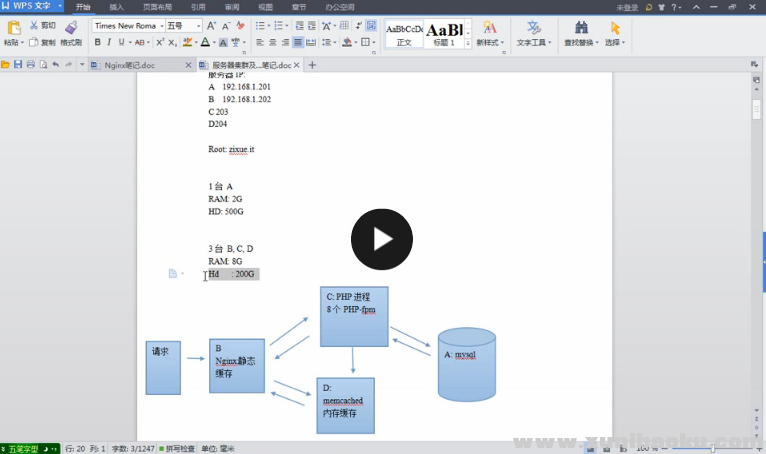Screen dimensions: 766x454
Task: Switch to the 插入 (Insert) ribbon tab
Action: coord(117,6)
